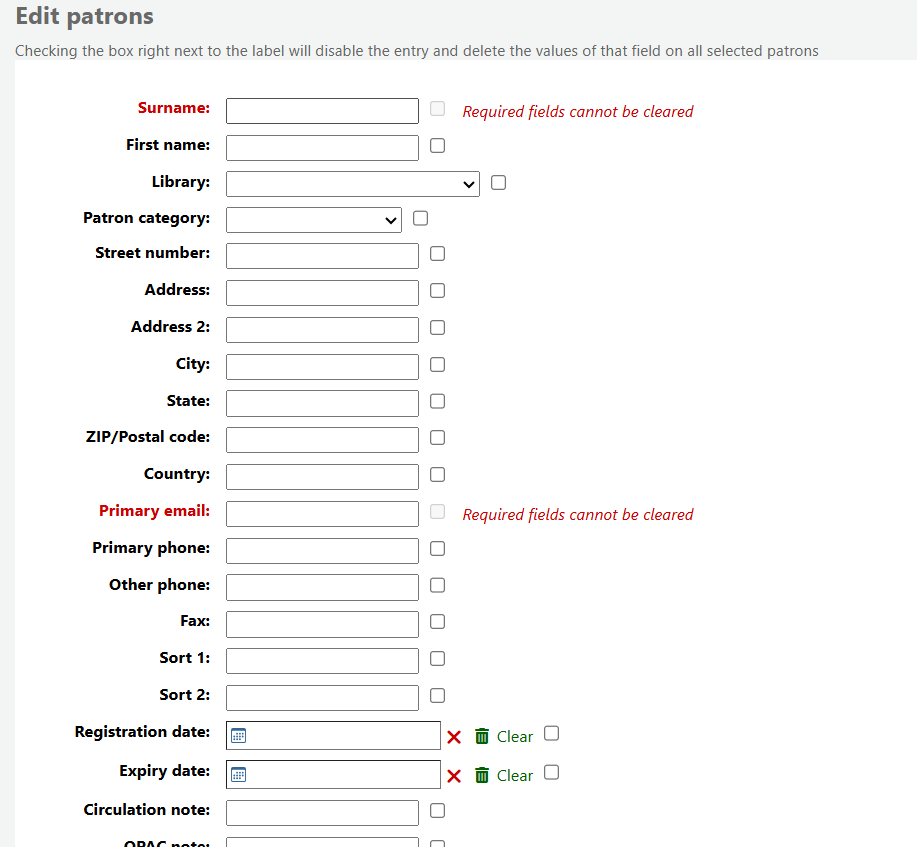Click the Clear link for Registration date
Image resolution: width=917 pixels, height=847 pixels.
[515, 737]
